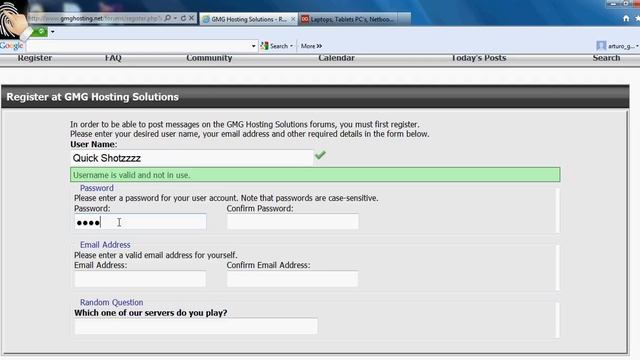This screenshot has width=640, height=360.
Task: Click the Google toolbar logo
Action: pos(11,46)
